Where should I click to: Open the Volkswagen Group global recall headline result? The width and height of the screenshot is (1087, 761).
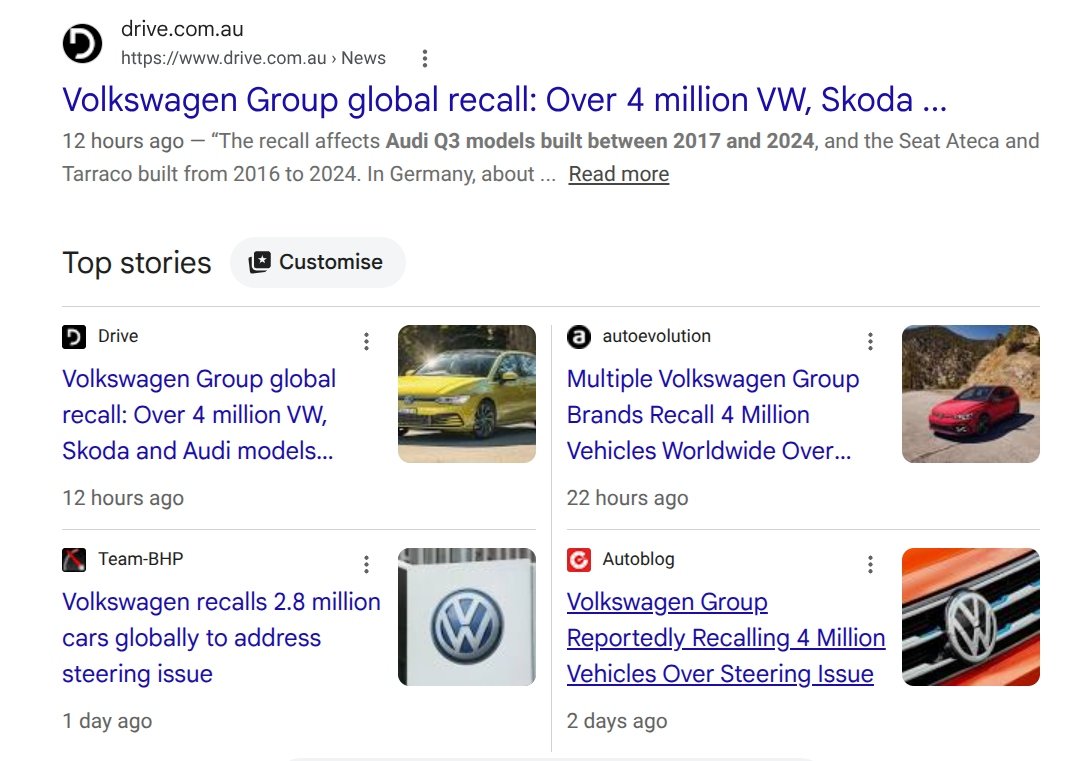pos(504,100)
